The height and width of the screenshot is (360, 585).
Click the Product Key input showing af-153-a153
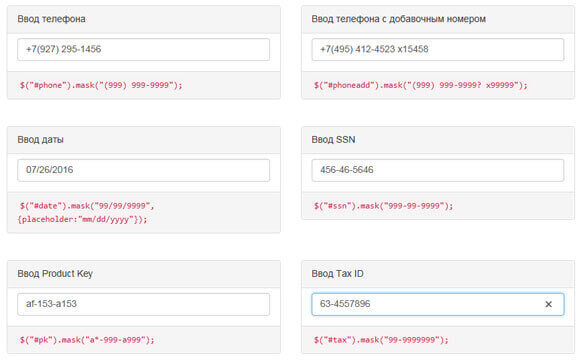point(143,304)
